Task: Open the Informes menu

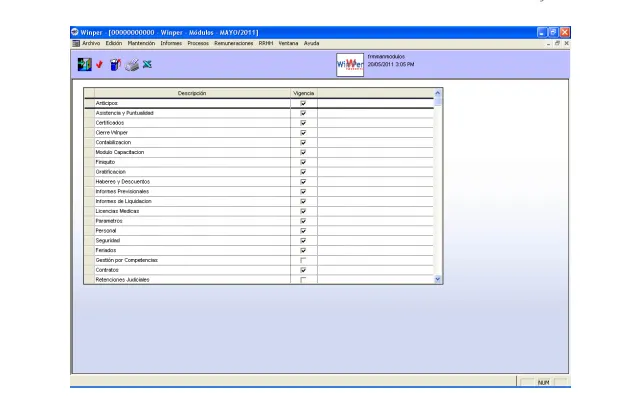Action: coord(171,43)
